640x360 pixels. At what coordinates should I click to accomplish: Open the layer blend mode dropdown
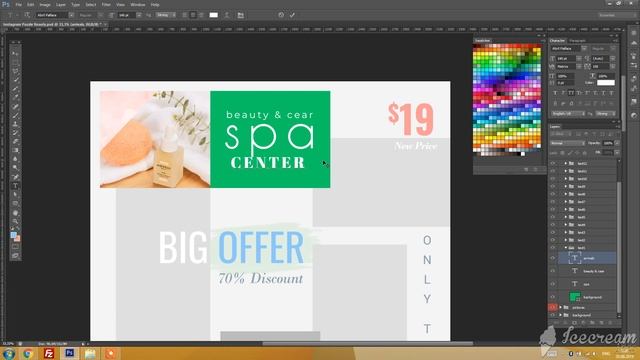pyautogui.click(x=568, y=143)
